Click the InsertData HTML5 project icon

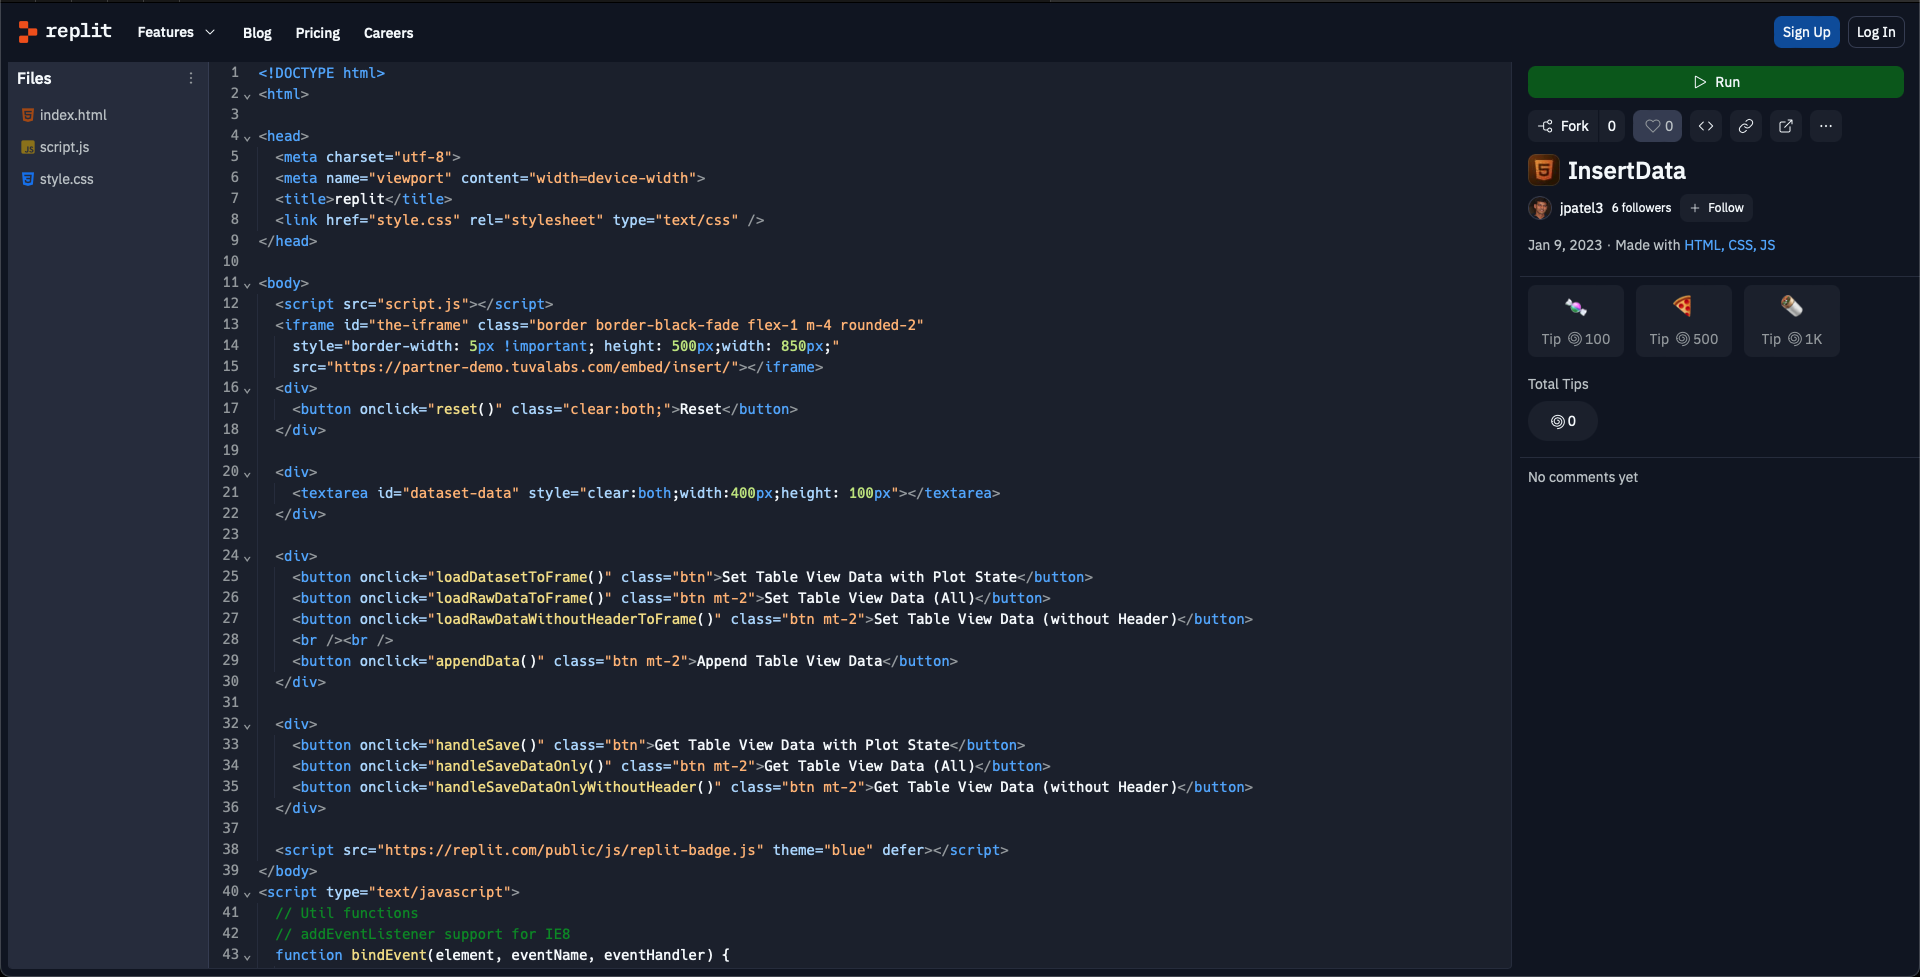[1543, 170]
